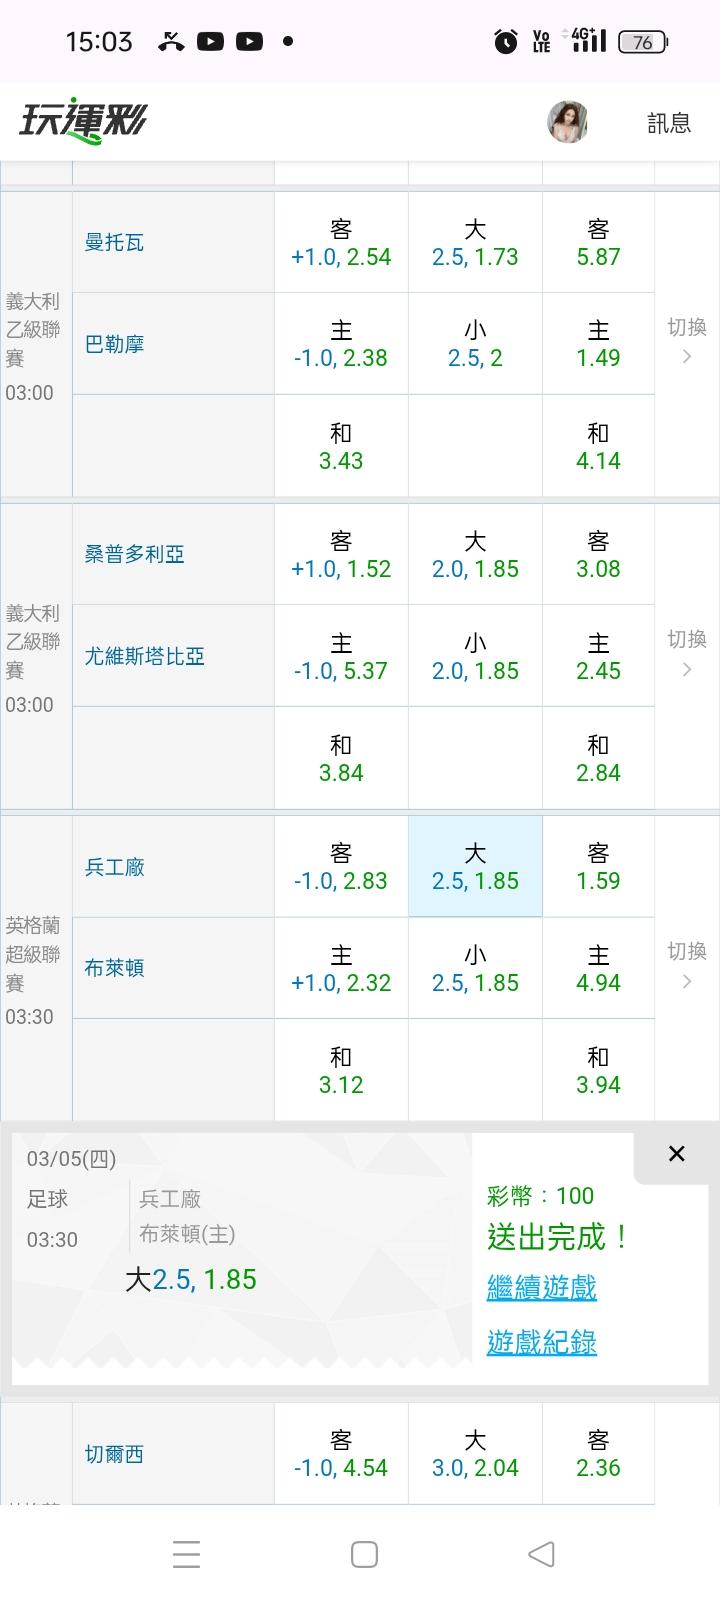Close the bet confirmation popup
This screenshot has height=1604, width=720.
click(x=676, y=1154)
